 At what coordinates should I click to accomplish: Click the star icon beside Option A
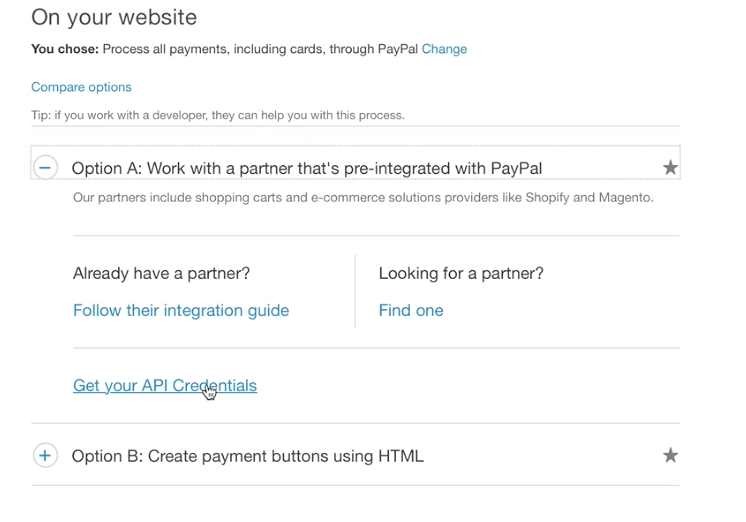(x=670, y=168)
